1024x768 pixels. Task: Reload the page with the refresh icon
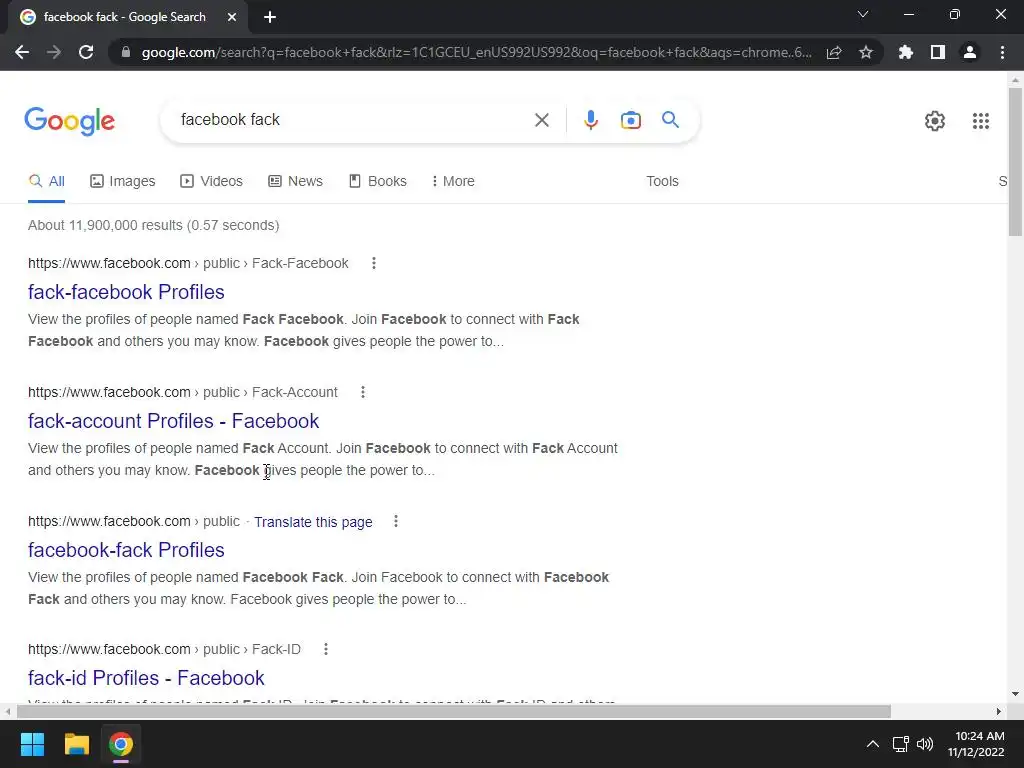coord(86,52)
